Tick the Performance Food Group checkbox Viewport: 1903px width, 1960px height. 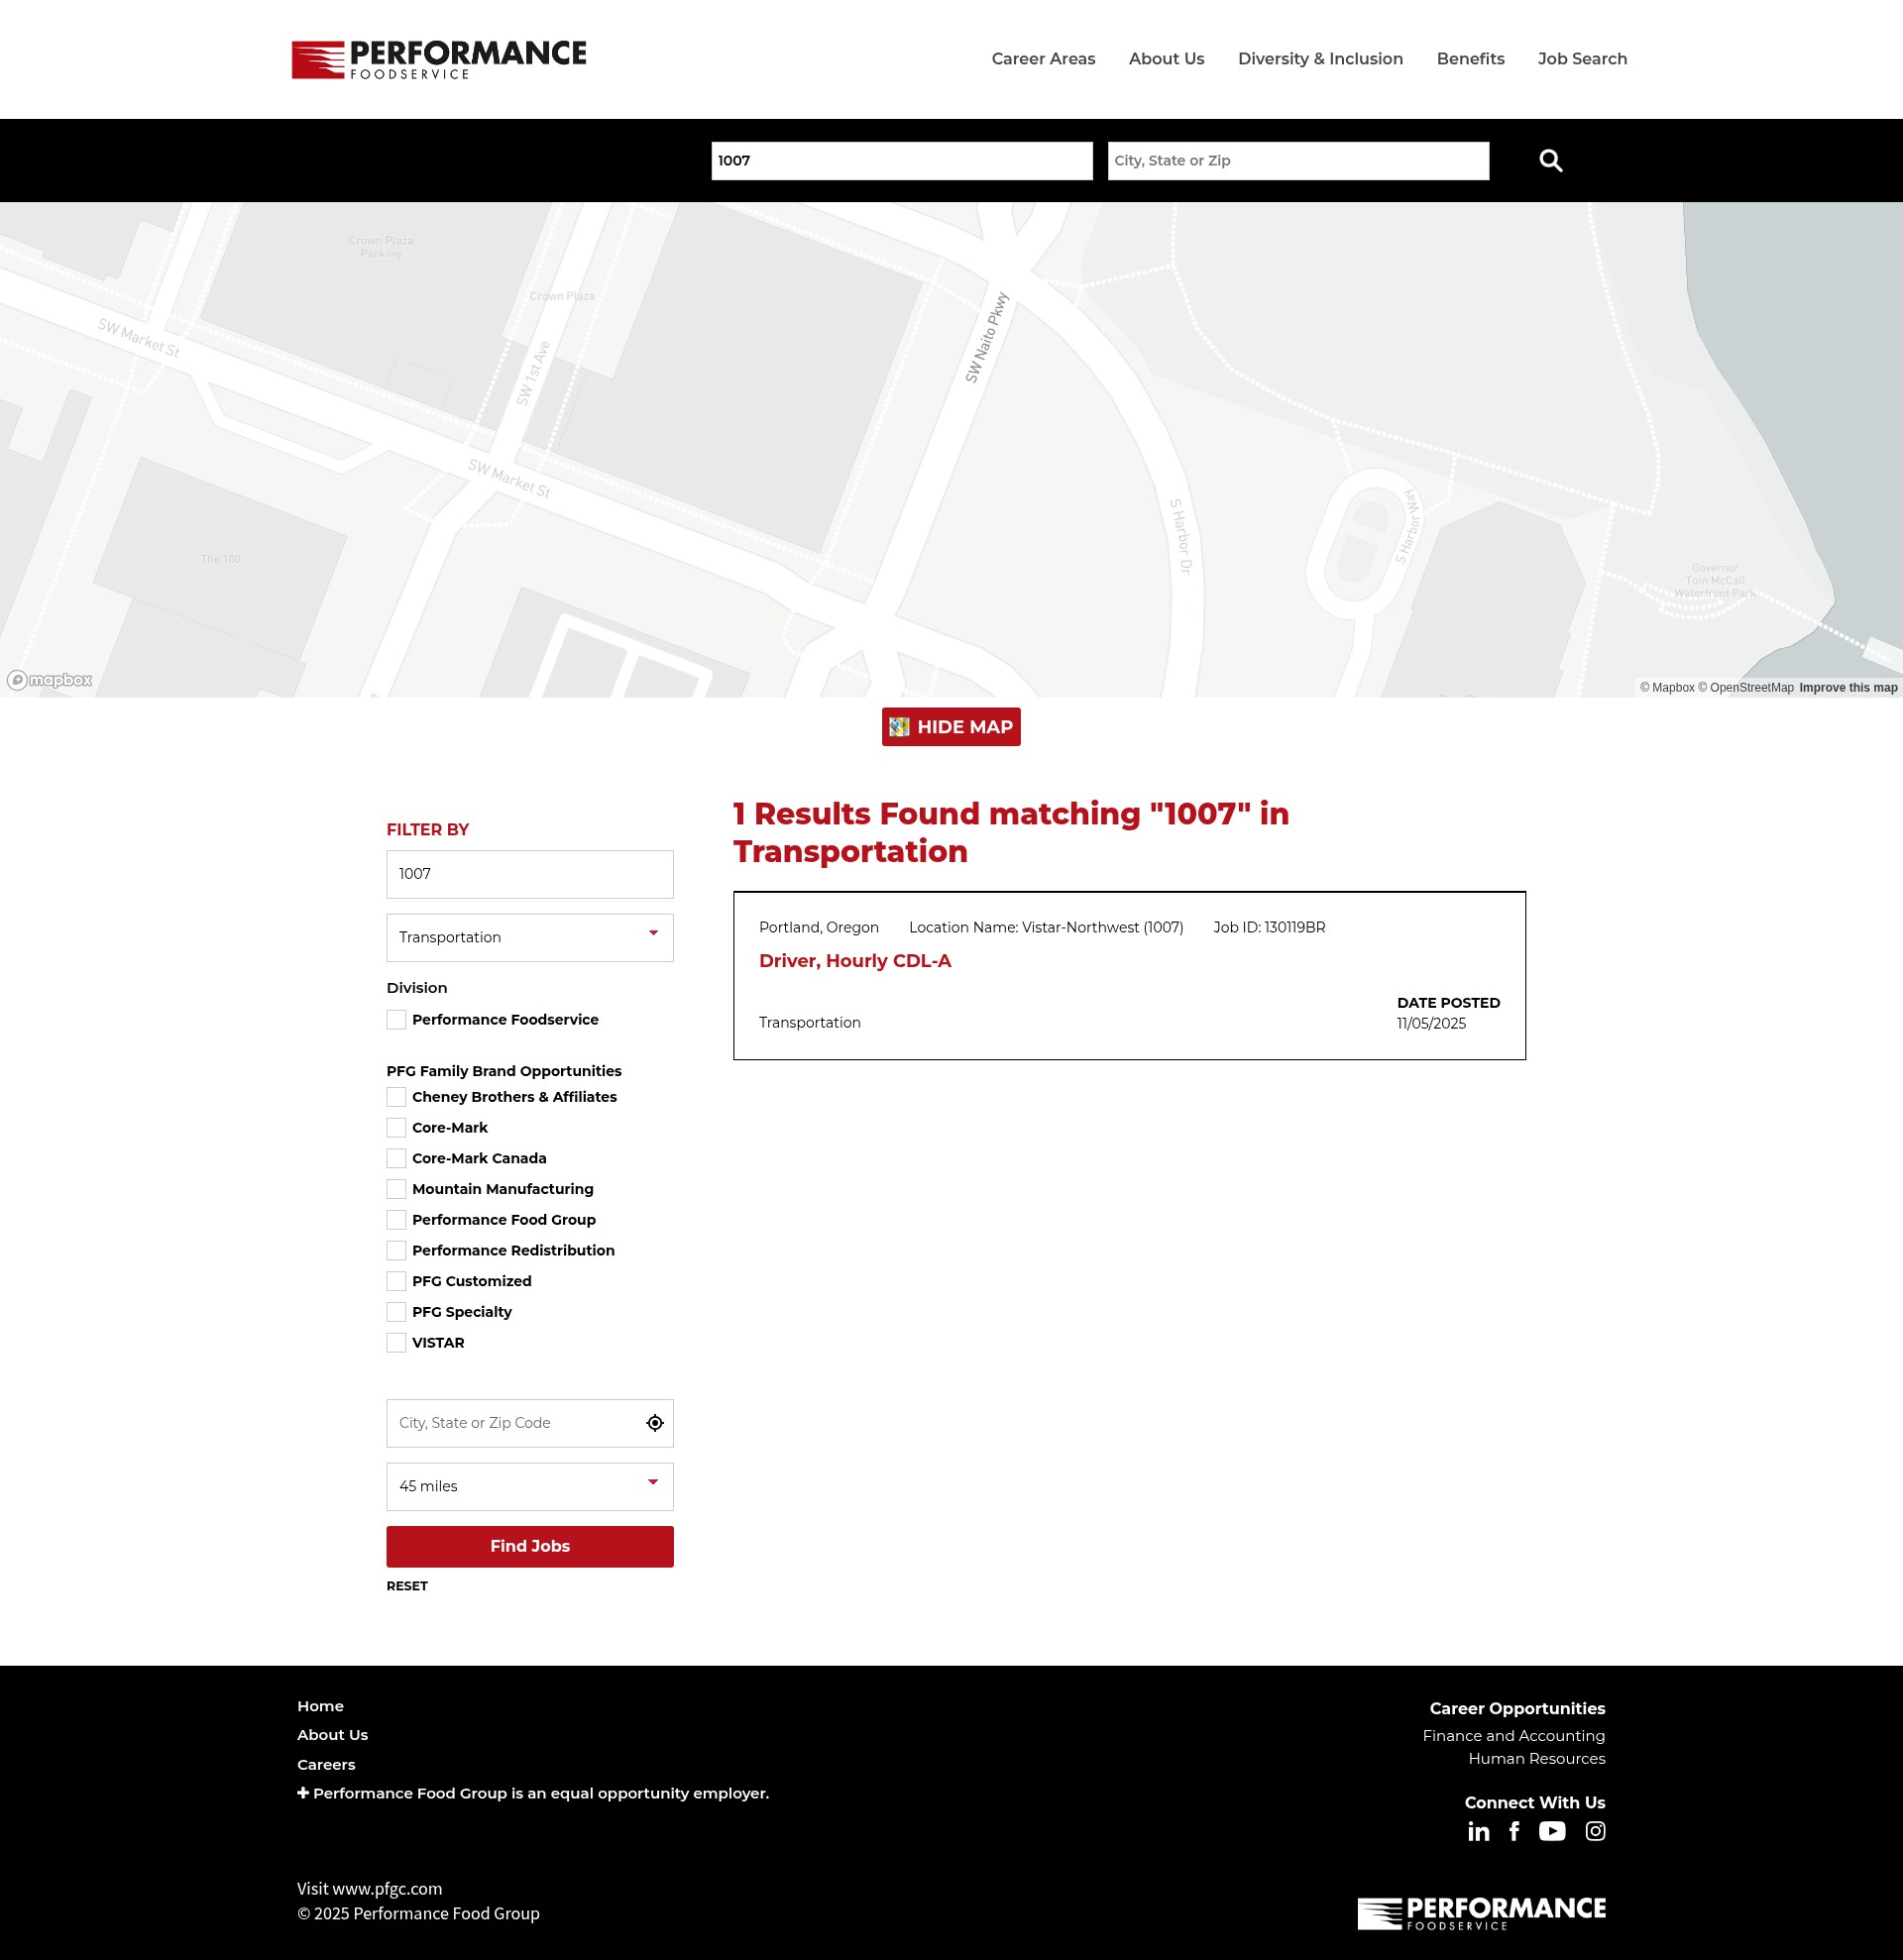pos(396,1220)
